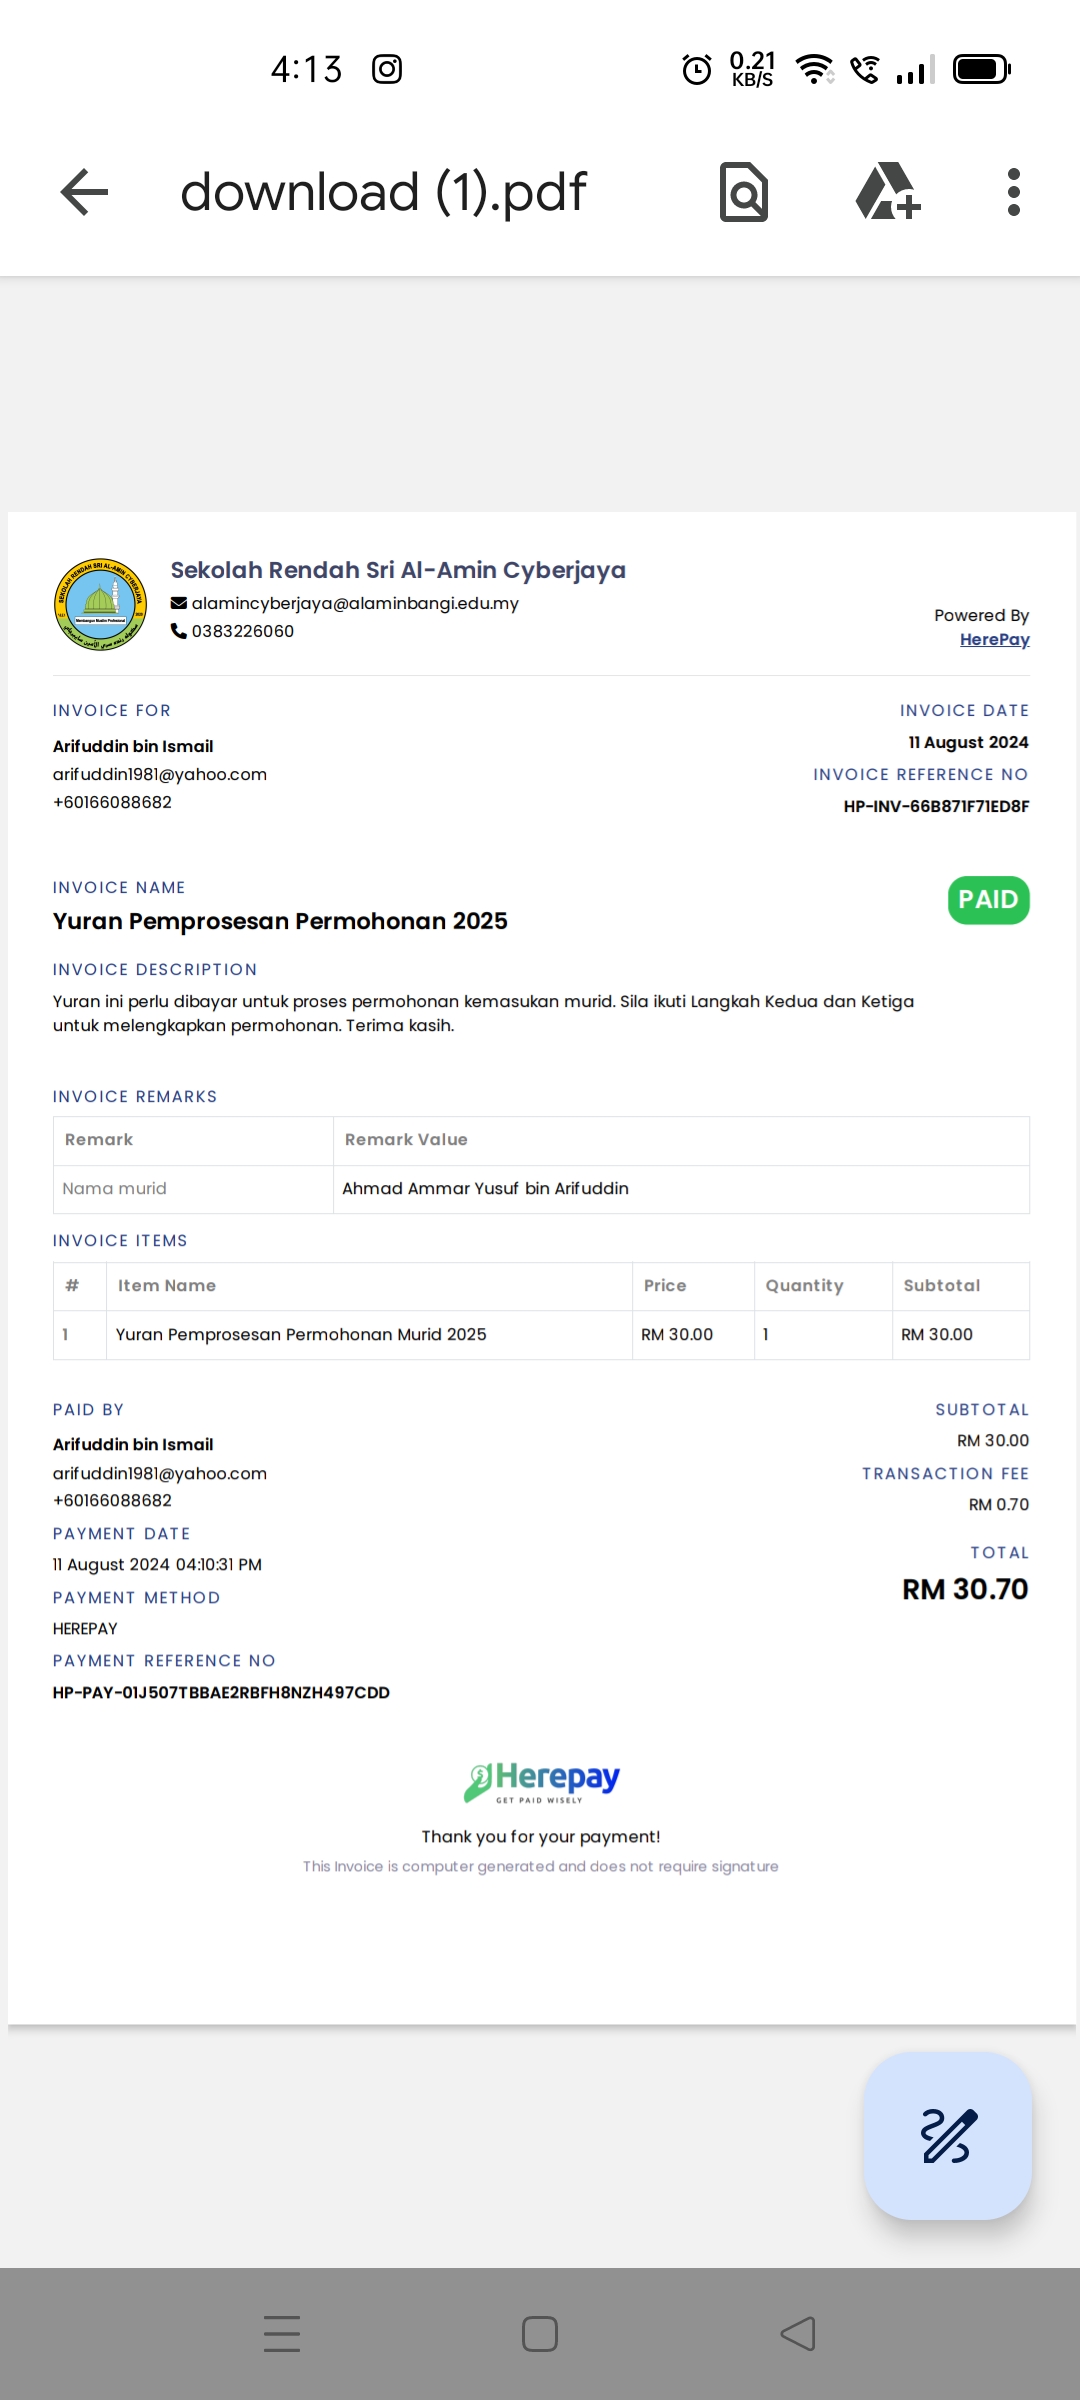Tap the annotate pen floating button

(x=948, y=2136)
